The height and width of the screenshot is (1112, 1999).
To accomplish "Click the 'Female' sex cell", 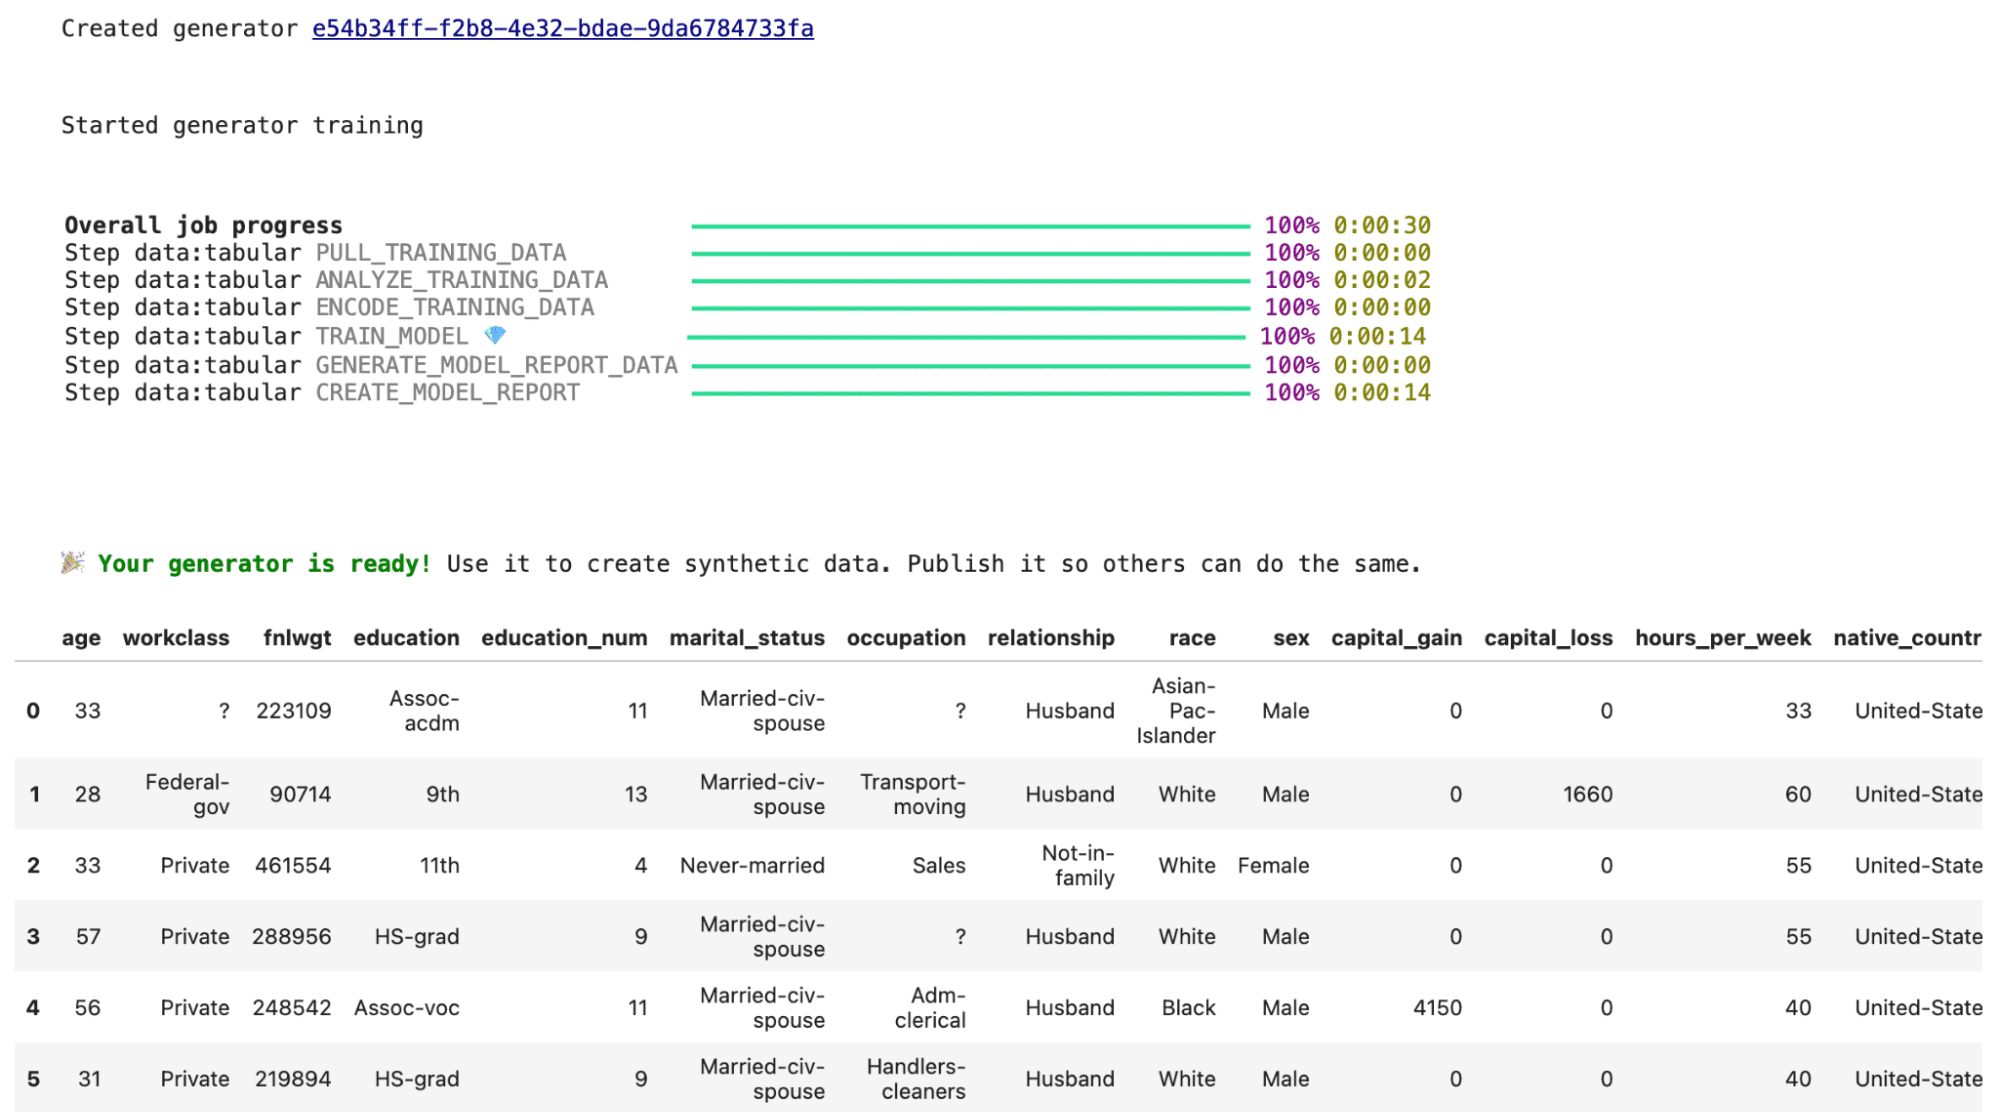I will click(1273, 865).
